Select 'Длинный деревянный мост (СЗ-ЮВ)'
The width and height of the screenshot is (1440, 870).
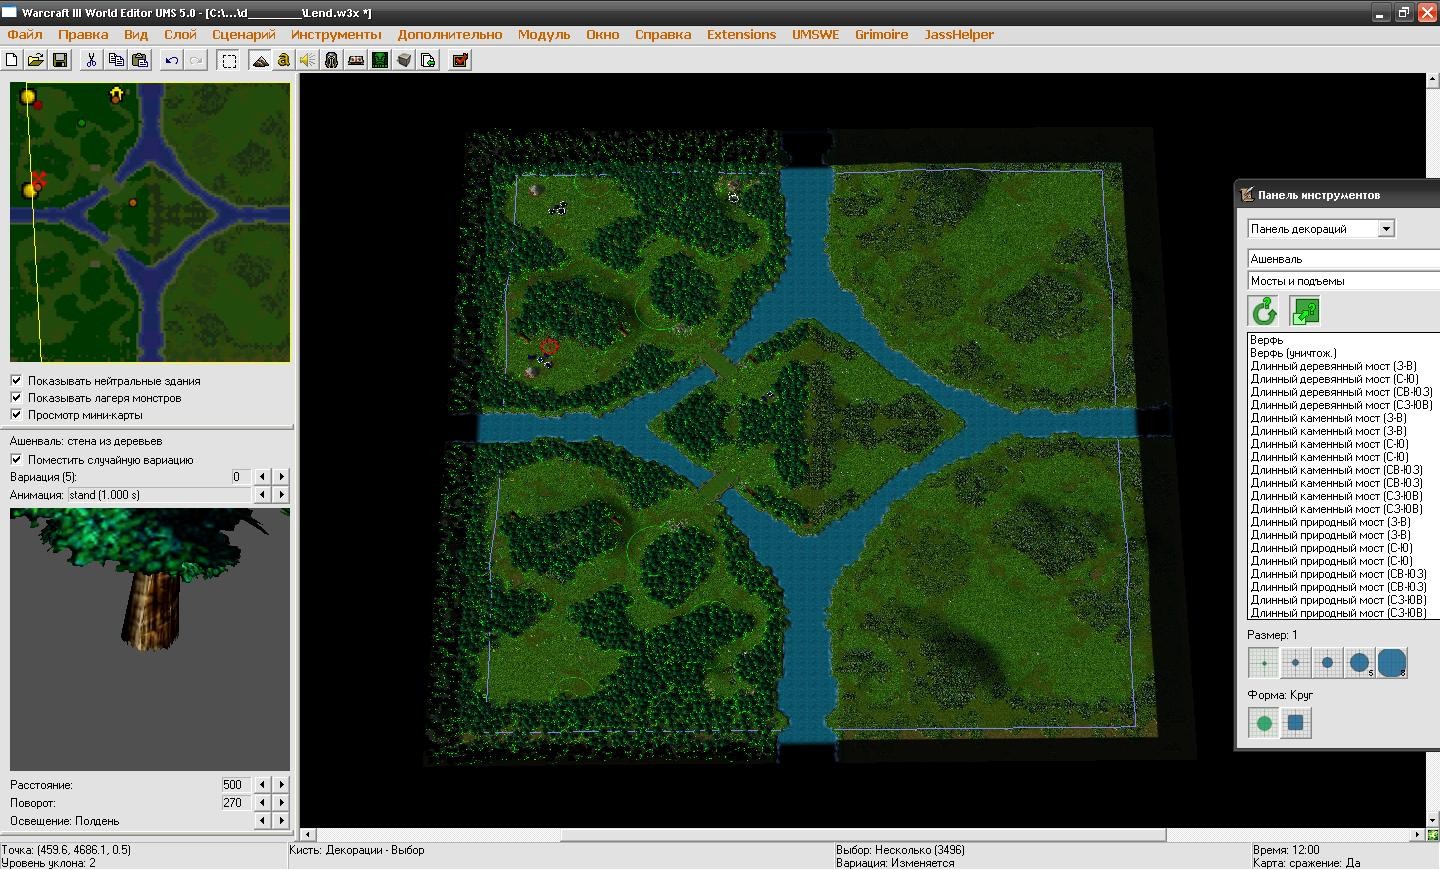1343,405
